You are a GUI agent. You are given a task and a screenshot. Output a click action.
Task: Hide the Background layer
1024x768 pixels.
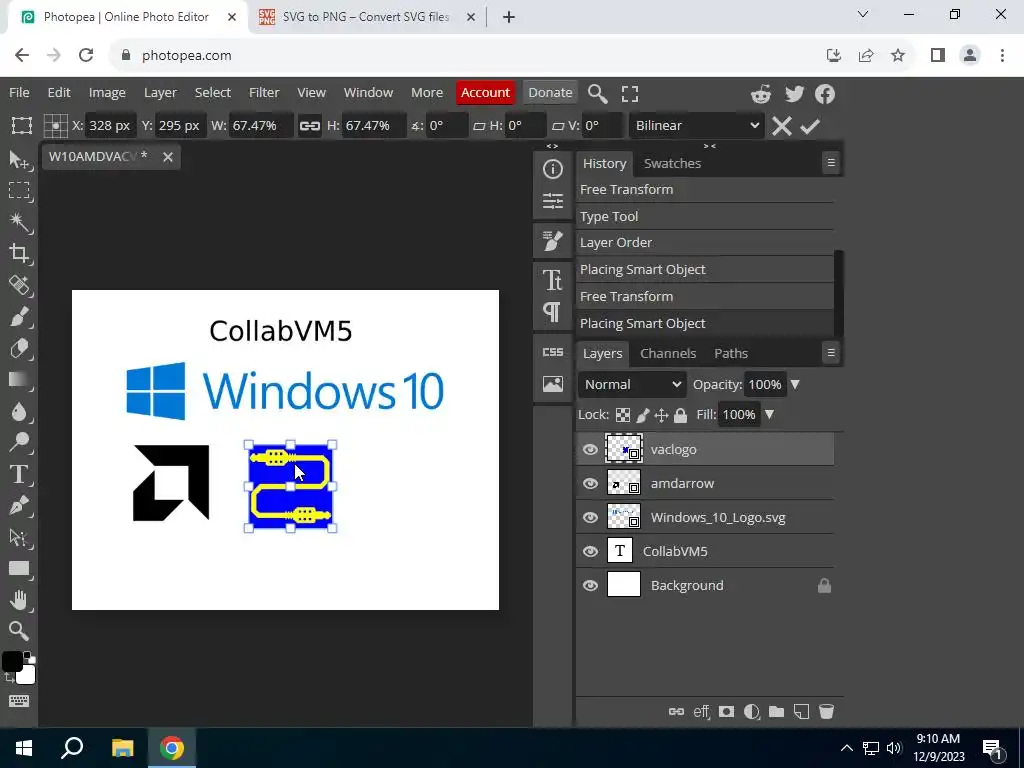590,585
